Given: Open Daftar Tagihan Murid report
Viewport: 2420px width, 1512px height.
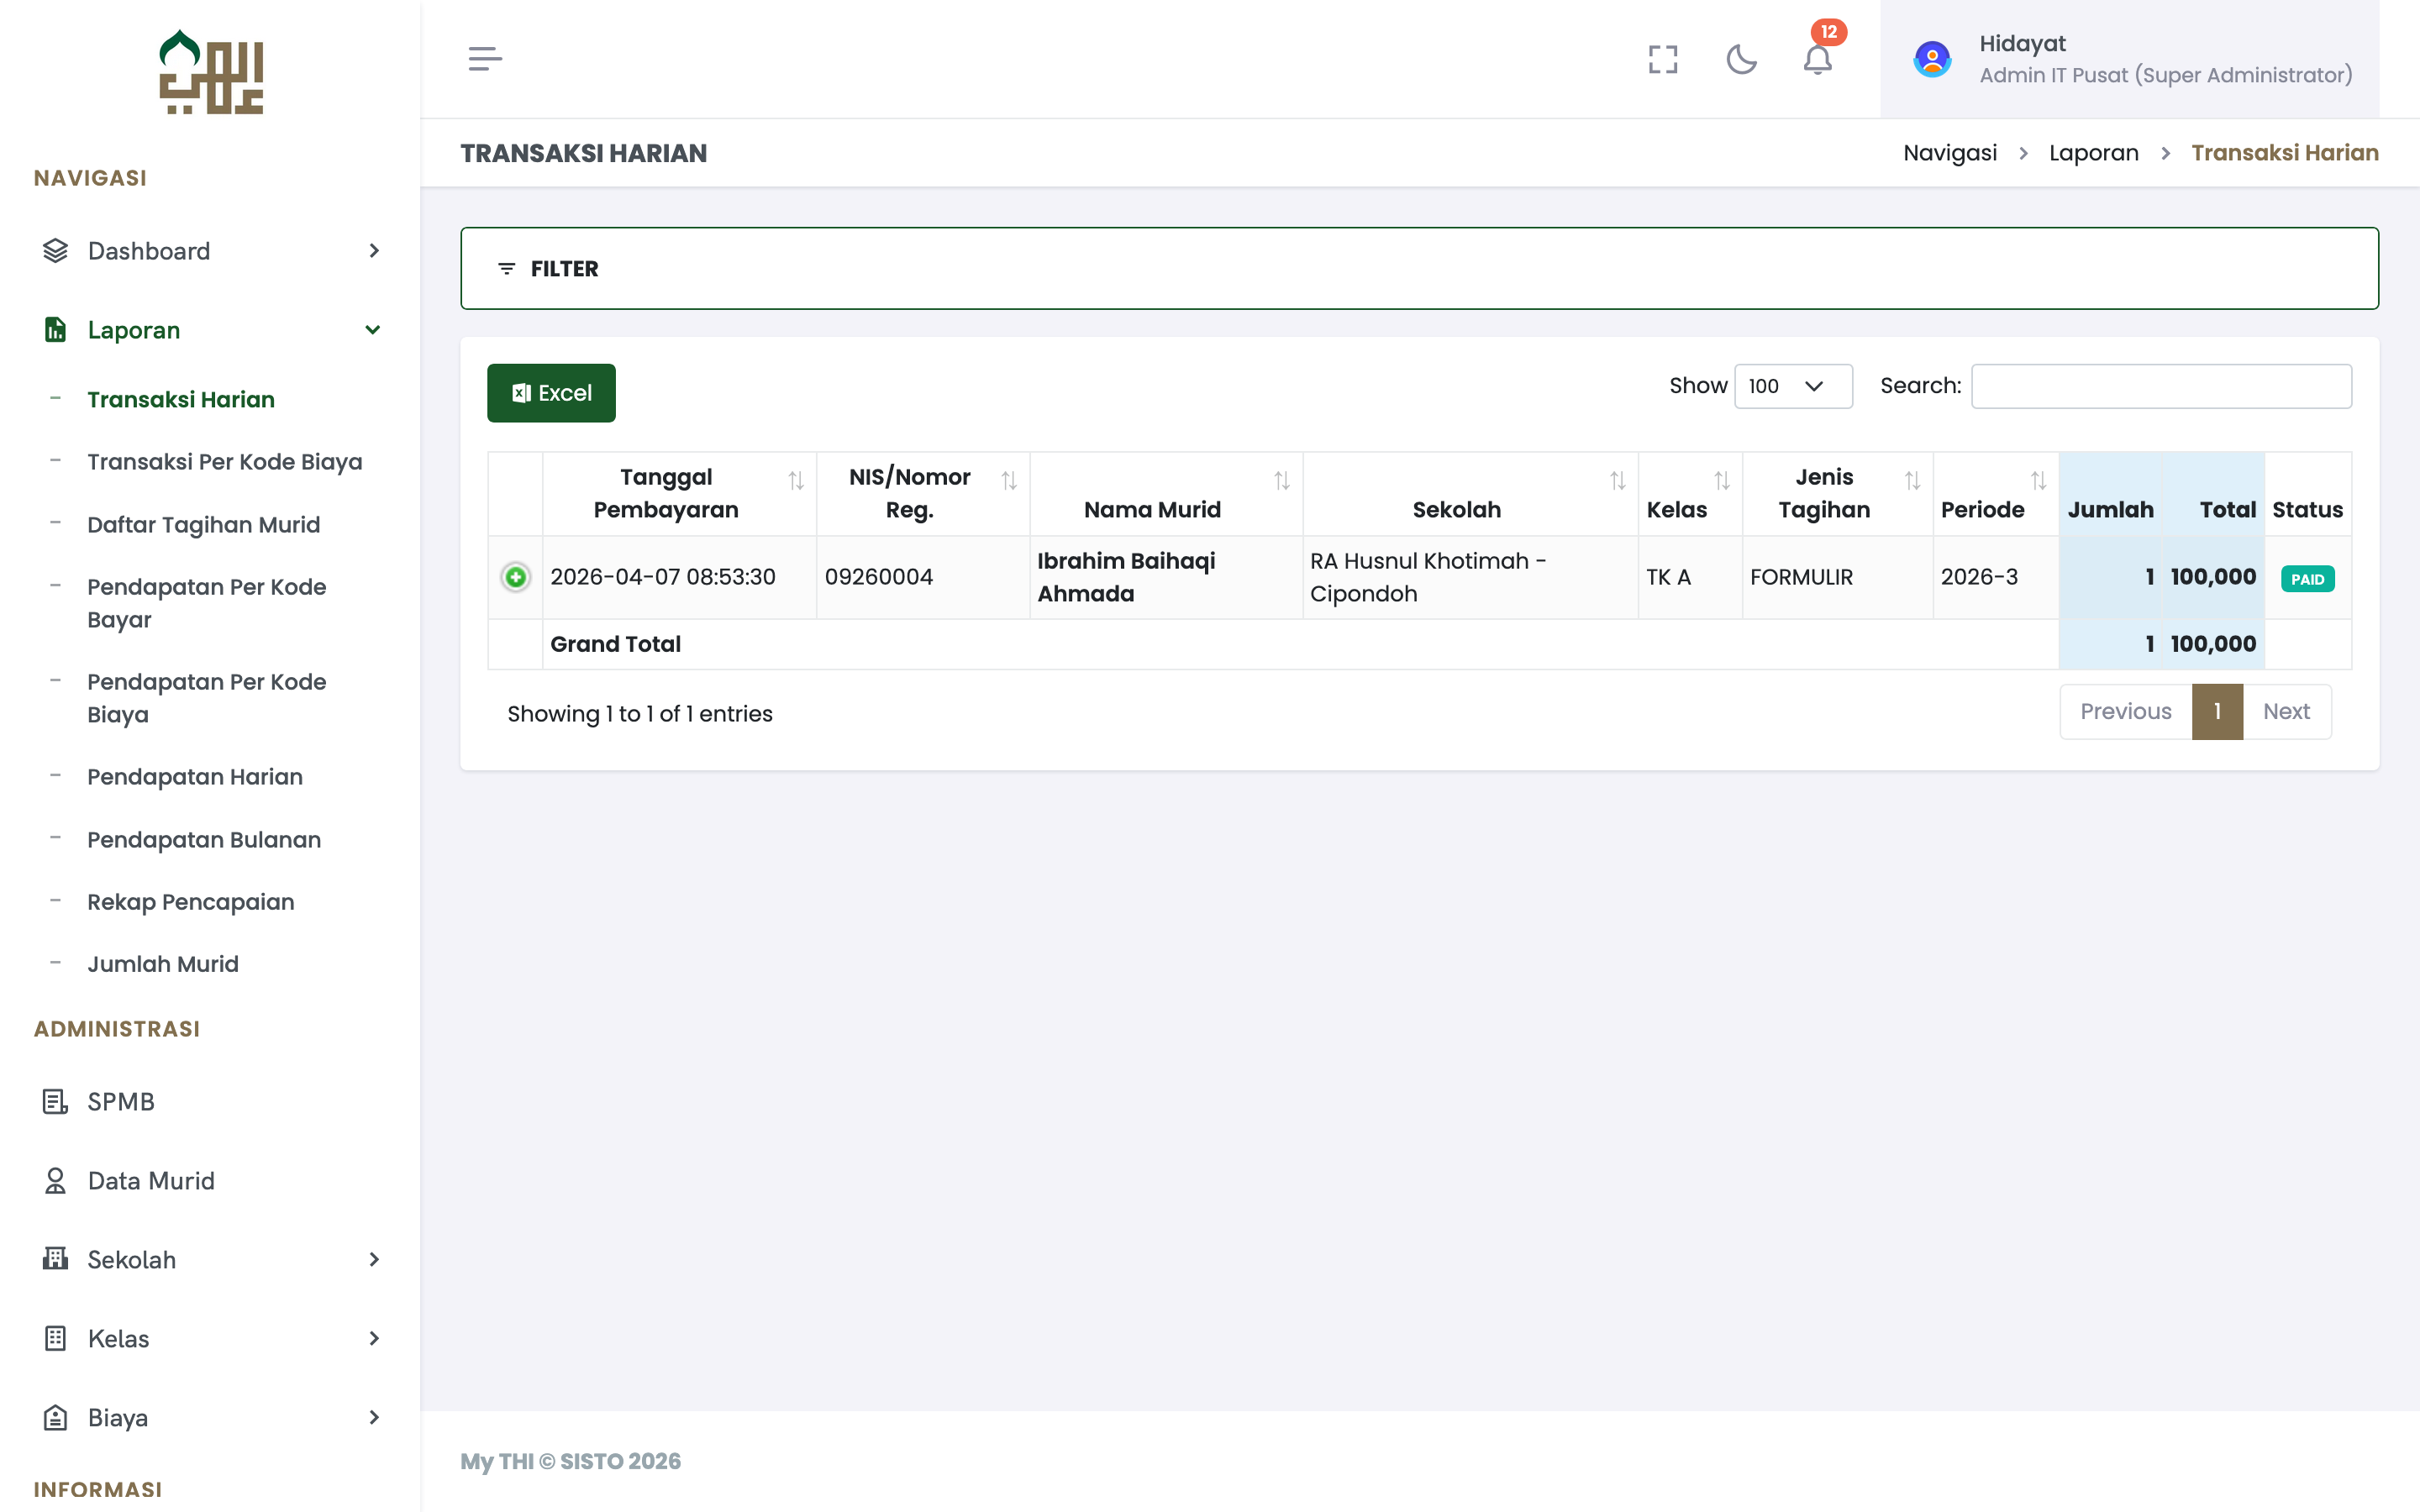Looking at the screenshot, I should [204, 525].
